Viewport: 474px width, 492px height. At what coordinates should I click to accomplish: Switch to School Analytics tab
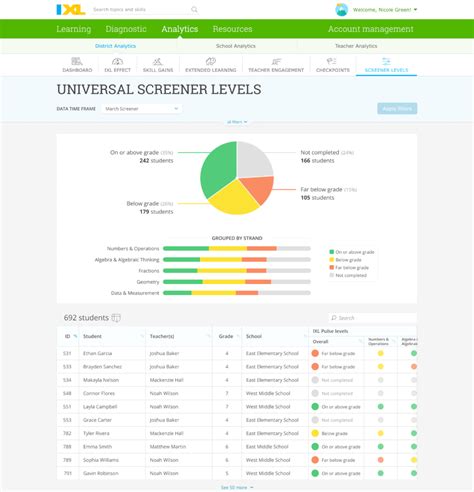click(x=236, y=46)
